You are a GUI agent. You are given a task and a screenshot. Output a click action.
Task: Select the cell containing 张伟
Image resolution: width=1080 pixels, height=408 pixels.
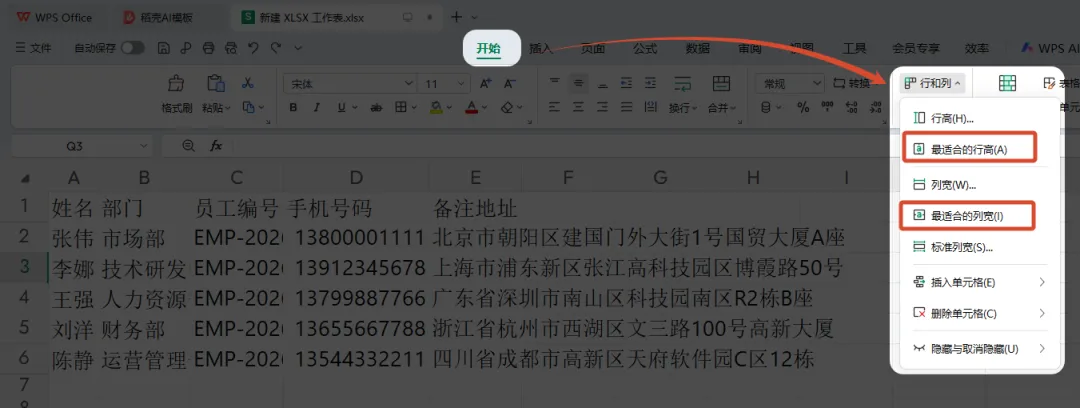[72, 238]
